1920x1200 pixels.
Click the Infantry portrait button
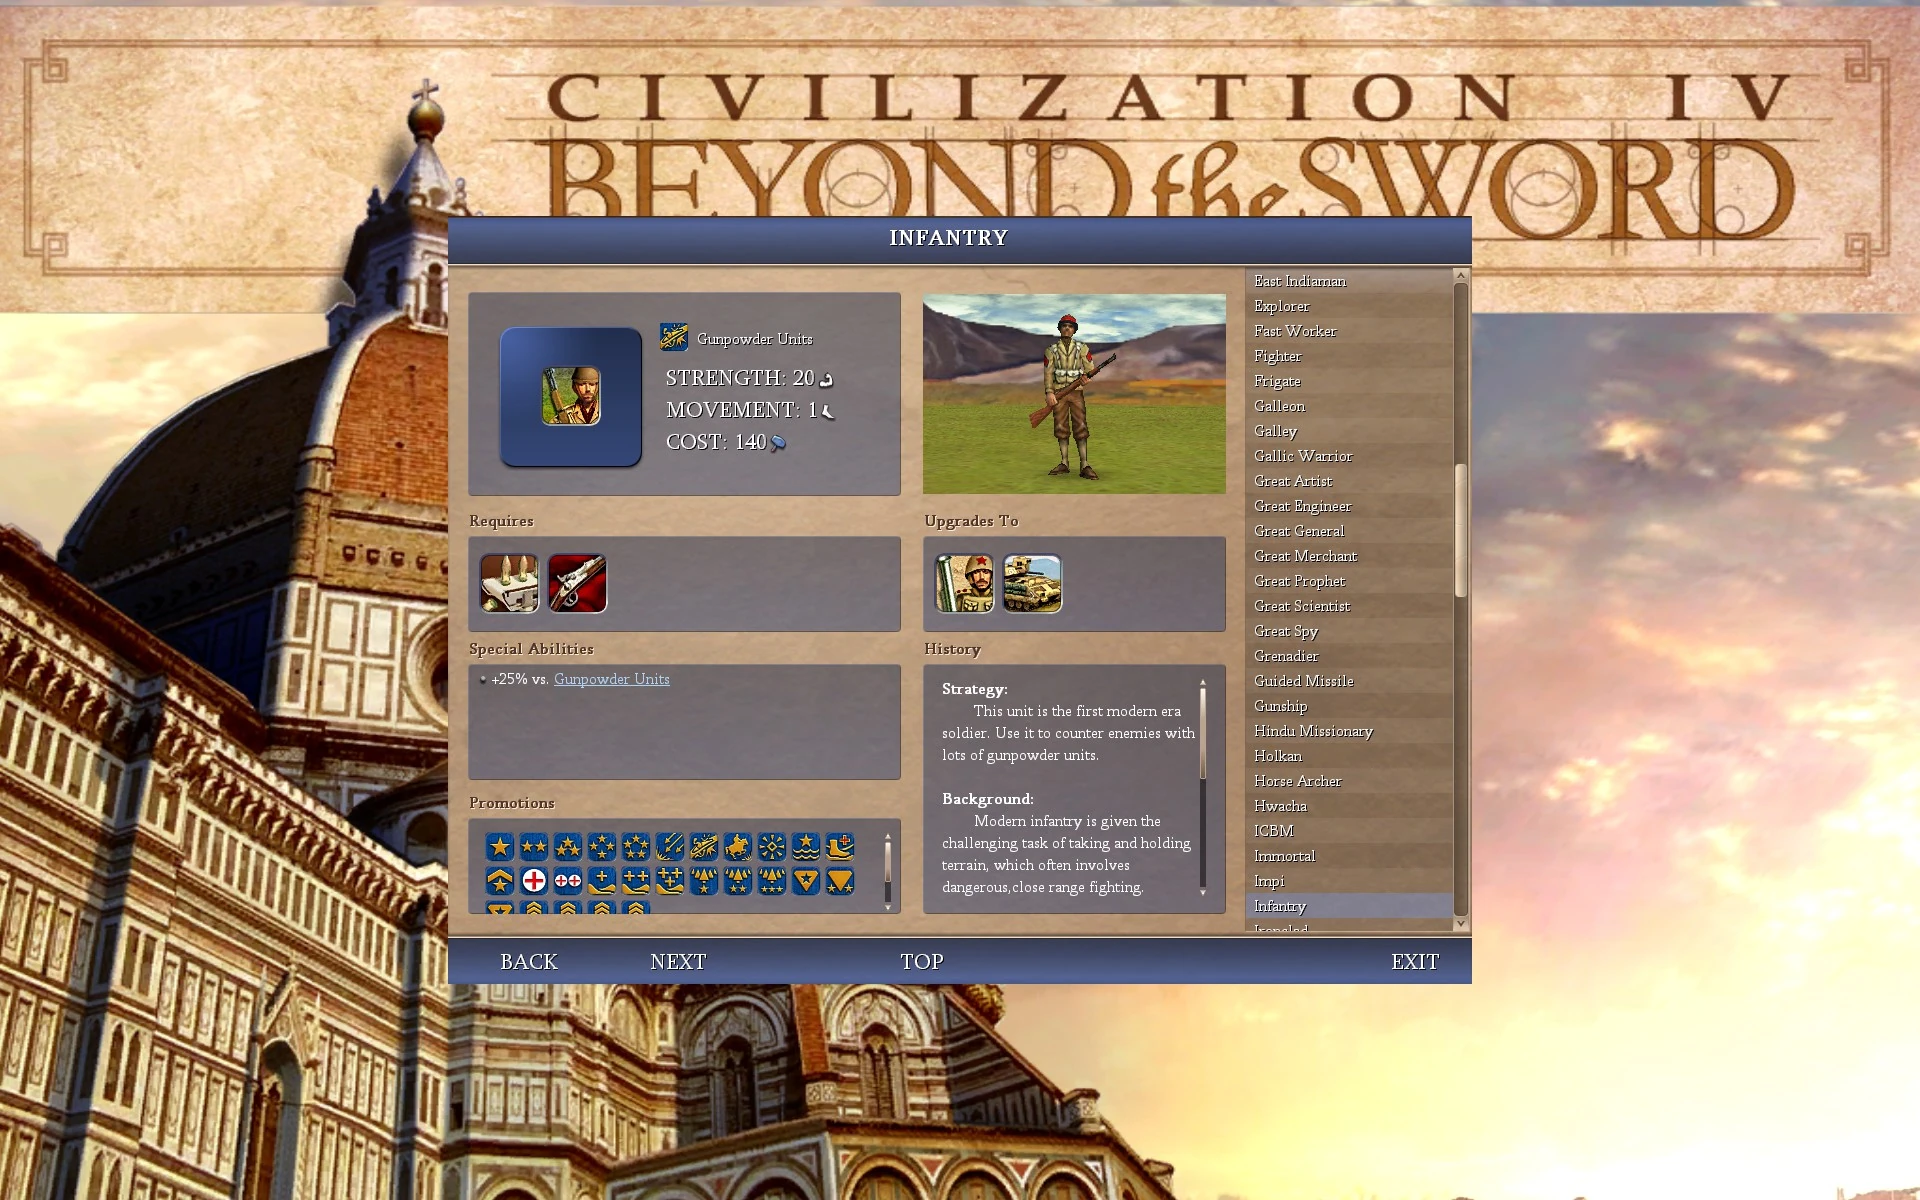click(x=571, y=396)
